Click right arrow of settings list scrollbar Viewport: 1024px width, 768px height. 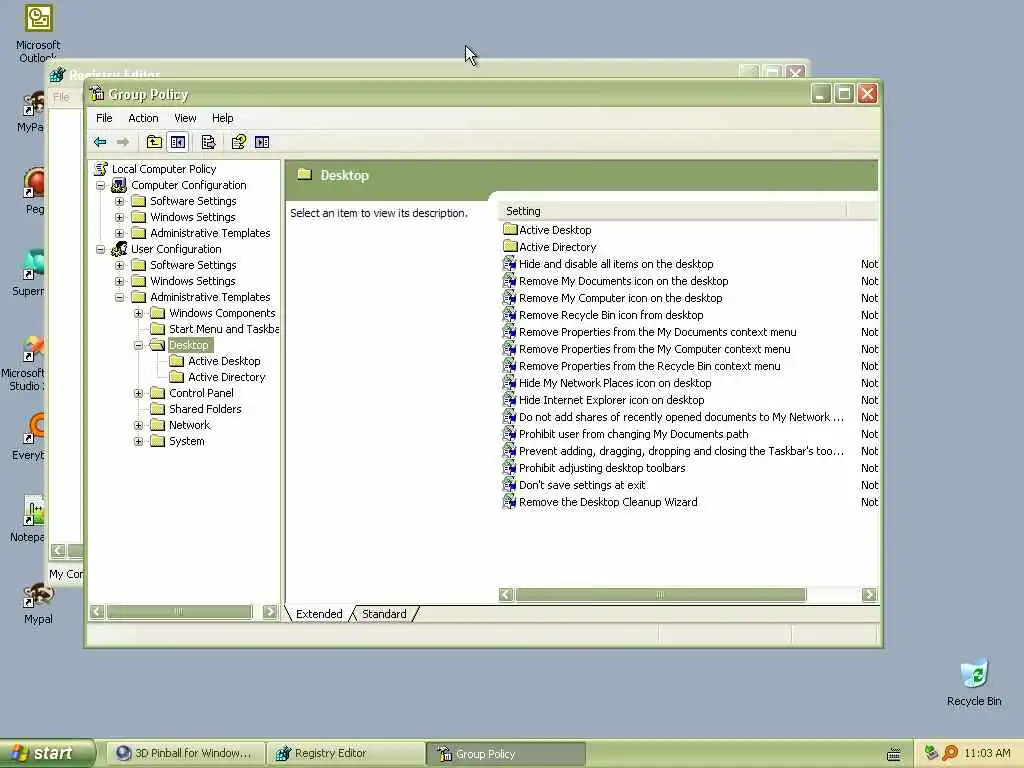pos(869,594)
